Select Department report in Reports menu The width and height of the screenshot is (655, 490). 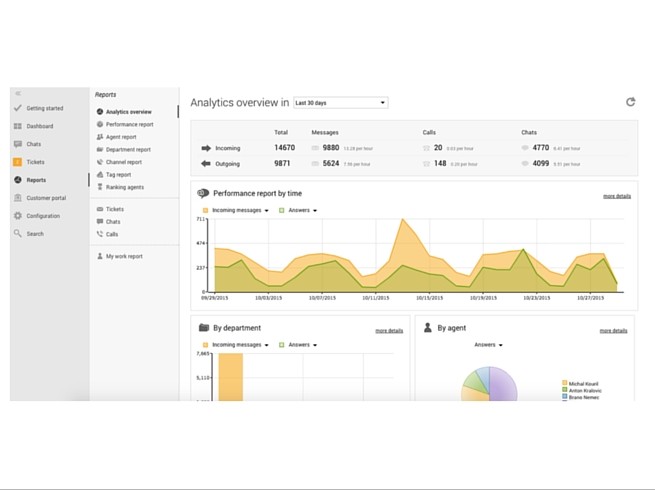128,150
